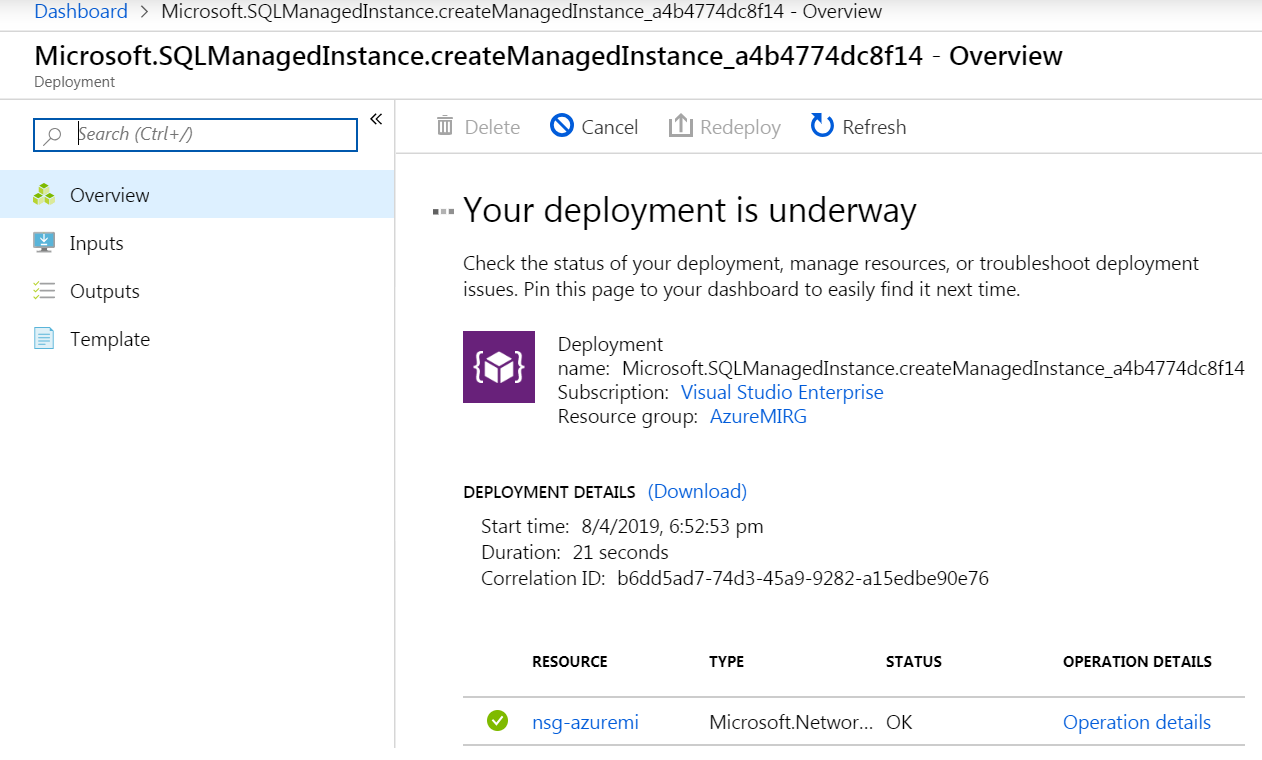1262x760 pixels.
Task: Click the Inputs monitor icon in sidebar
Action: click(x=44, y=243)
